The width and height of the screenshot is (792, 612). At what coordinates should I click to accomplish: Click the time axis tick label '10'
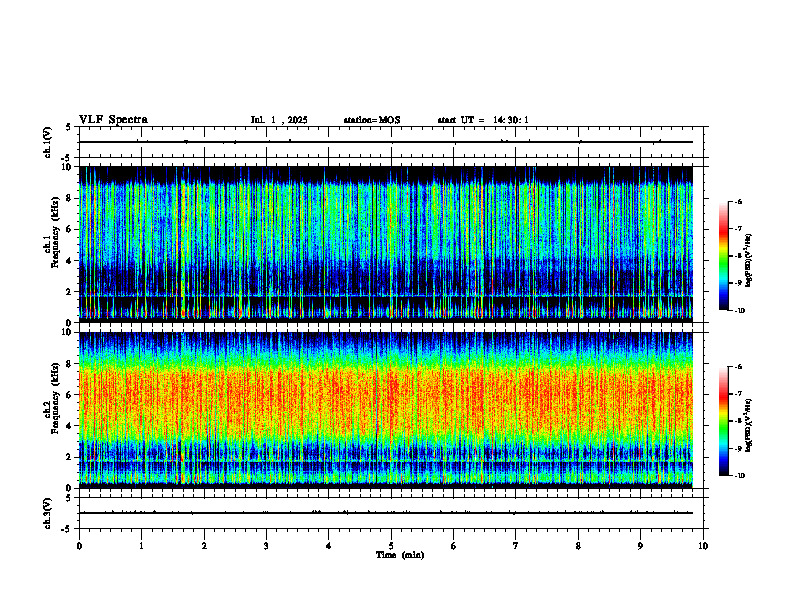click(x=703, y=546)
